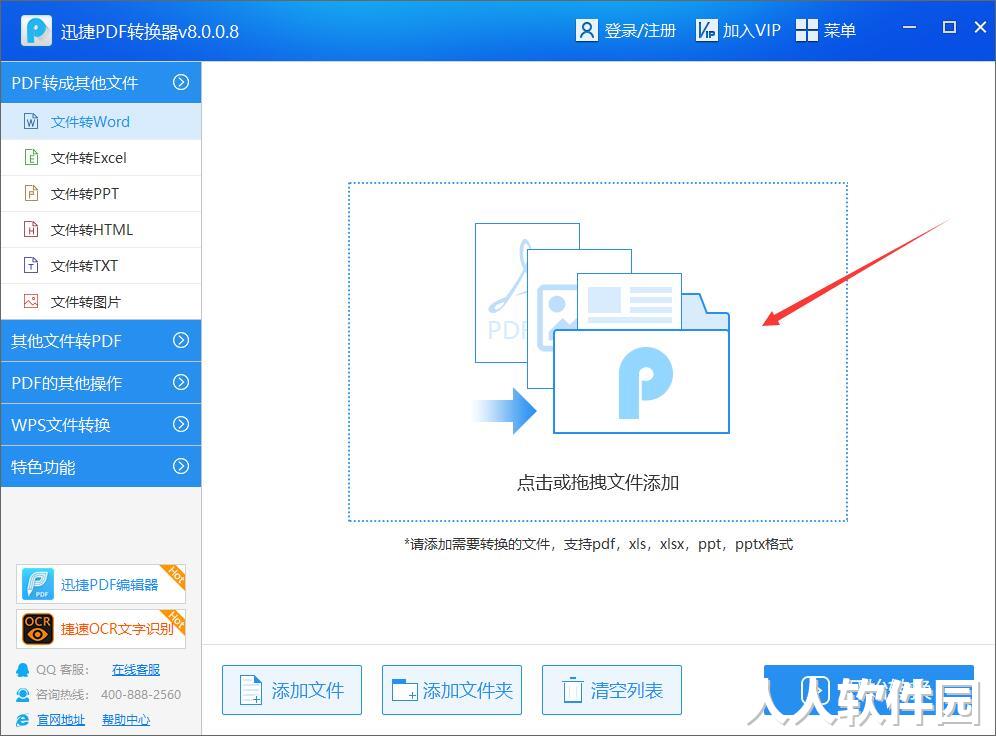Choose the 文件转Excel option

[x=101, y=157]
